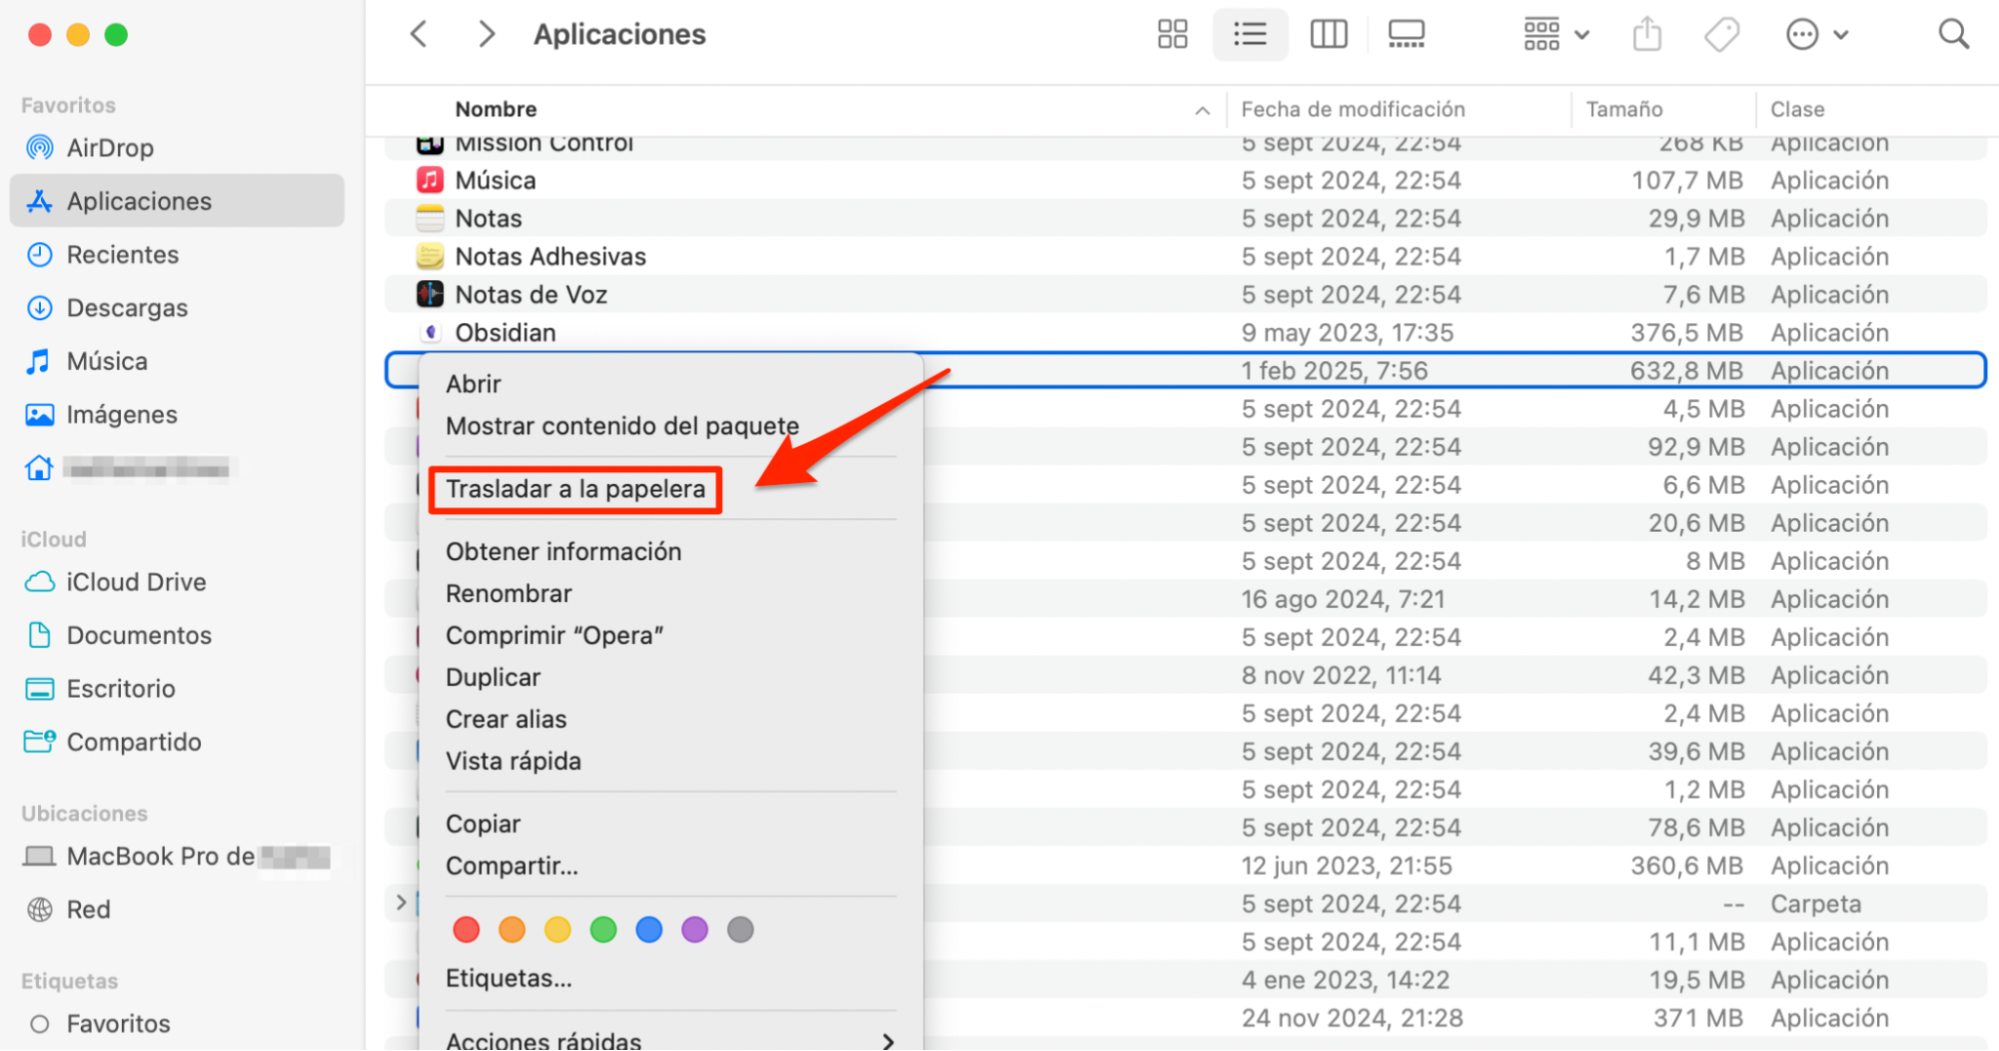Click the Obsidian app icon
The image size is (1999, 1051).
click(x=430, y=332)
